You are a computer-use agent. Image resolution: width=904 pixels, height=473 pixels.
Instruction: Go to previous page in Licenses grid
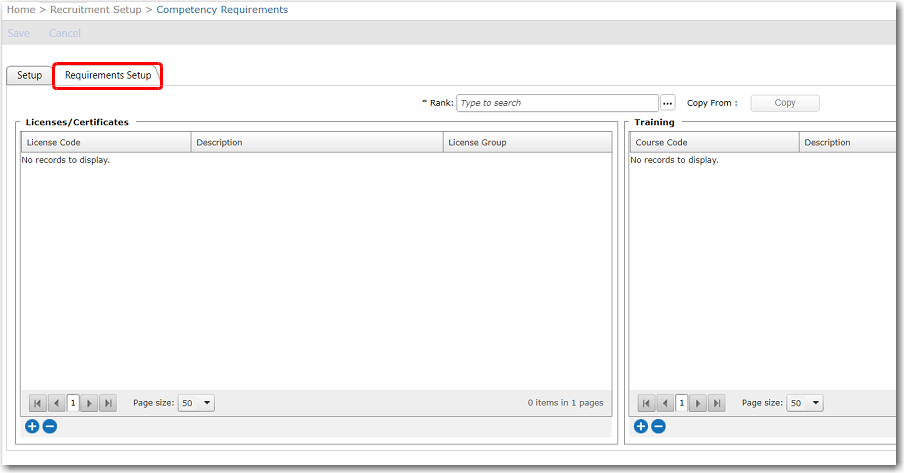click(56, 403)
